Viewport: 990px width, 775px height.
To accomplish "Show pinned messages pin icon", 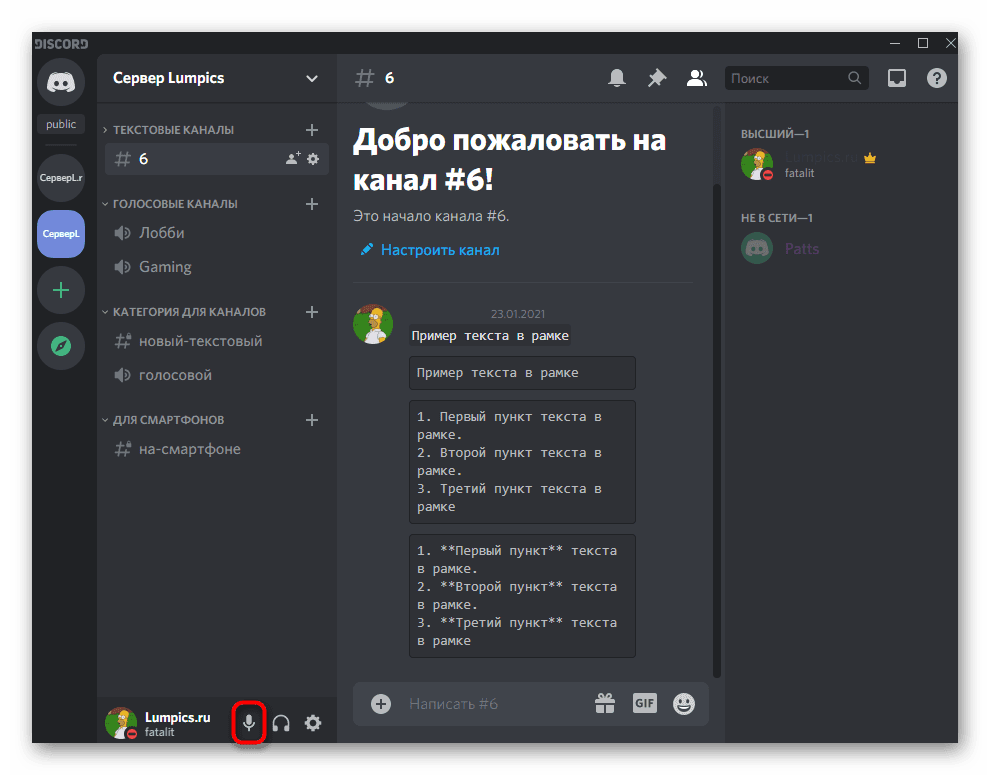I will coord(657,78).
